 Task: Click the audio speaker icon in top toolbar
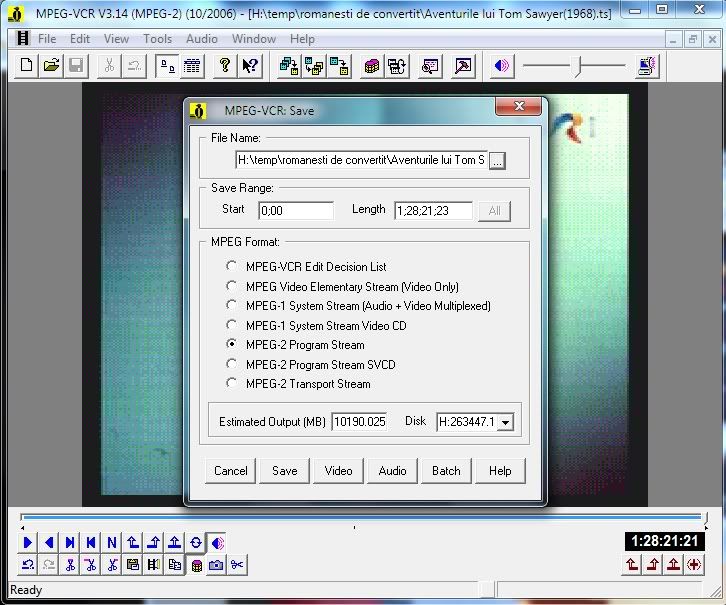click(x=501, y=66)
